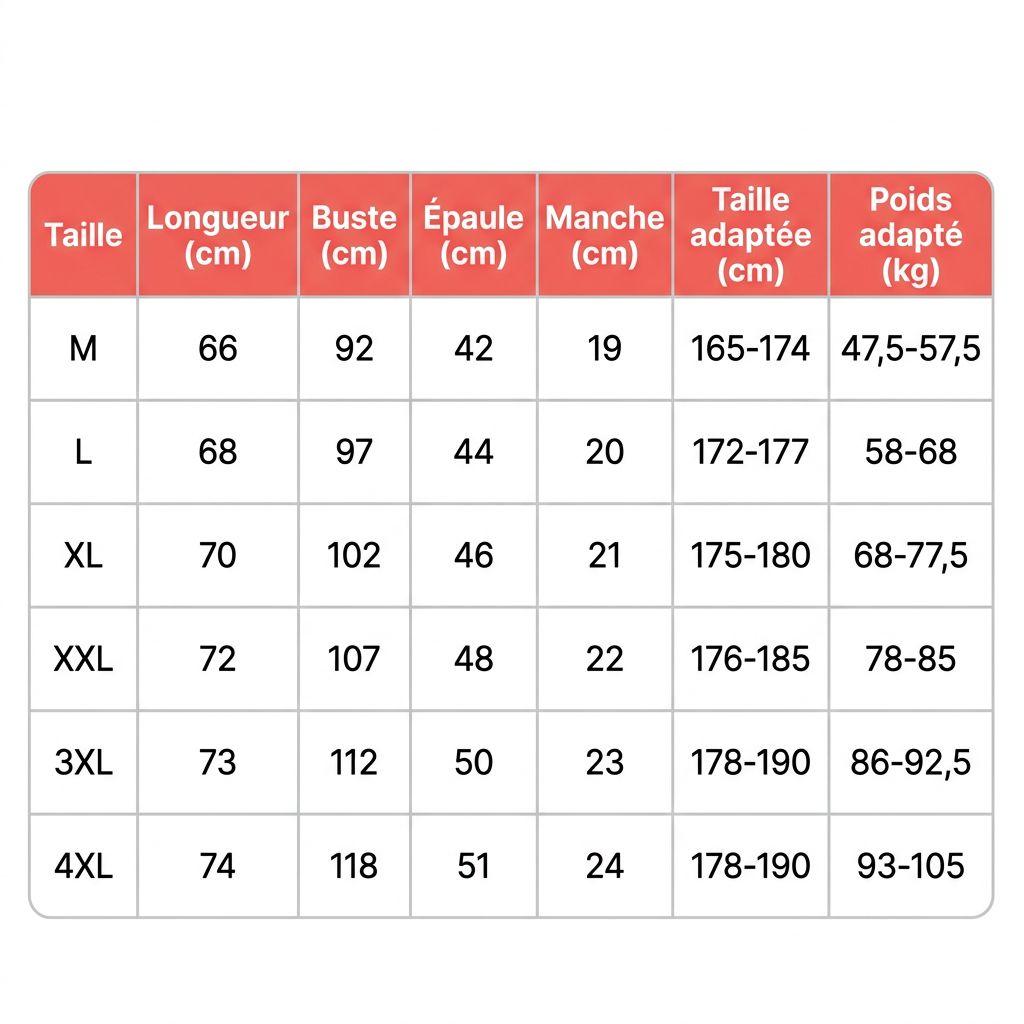Select the 3XL size row label
This screenshot has width=1024, height=1024.
tap(84, 763)
